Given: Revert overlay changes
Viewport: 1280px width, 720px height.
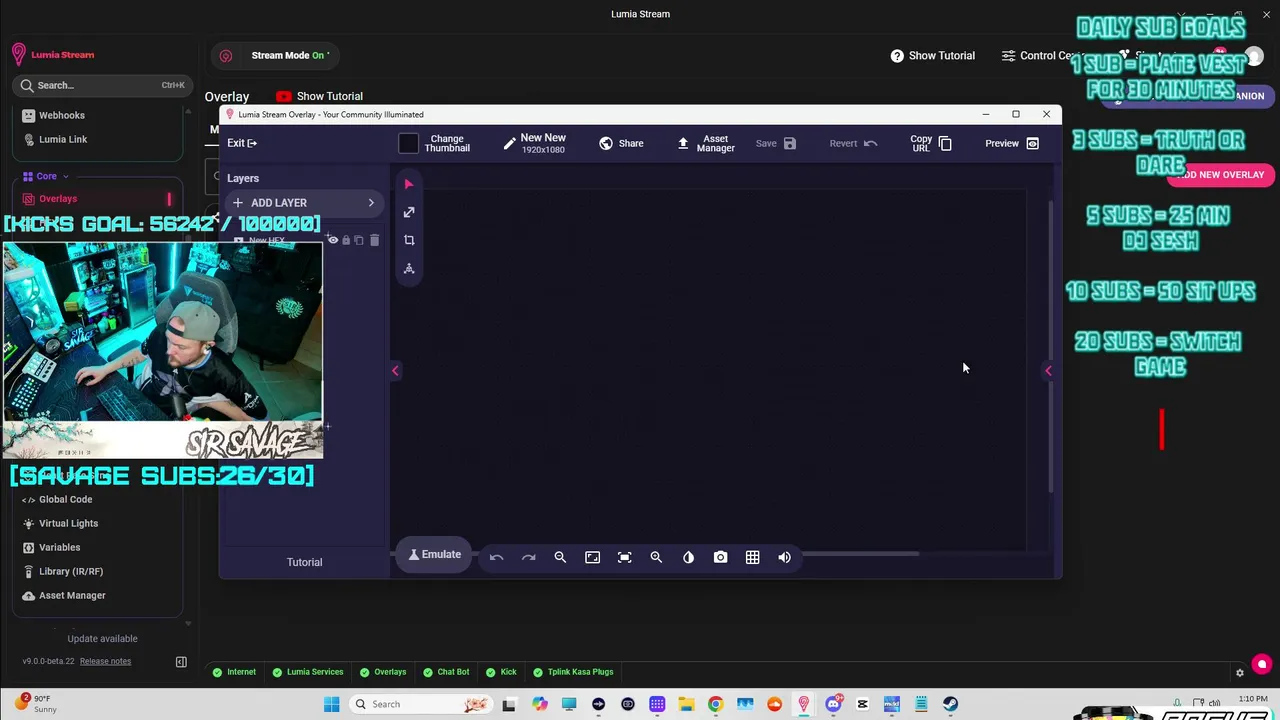Looking at the screenshot, I should 853,143.
